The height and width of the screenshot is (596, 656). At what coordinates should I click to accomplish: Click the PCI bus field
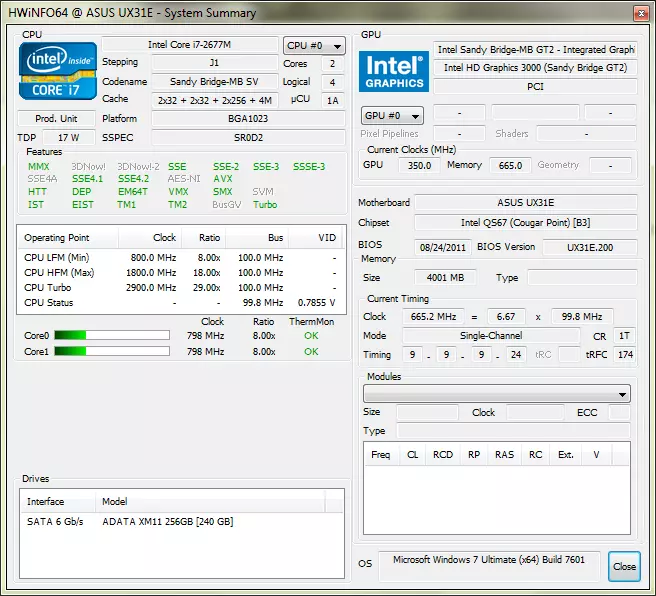click(x=535, y=87)
